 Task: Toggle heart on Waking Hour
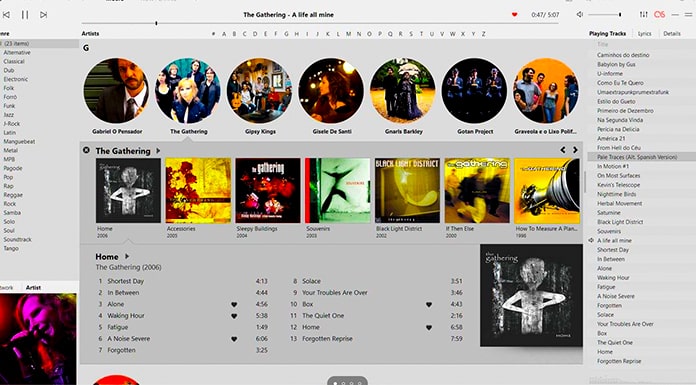[234, 316]
